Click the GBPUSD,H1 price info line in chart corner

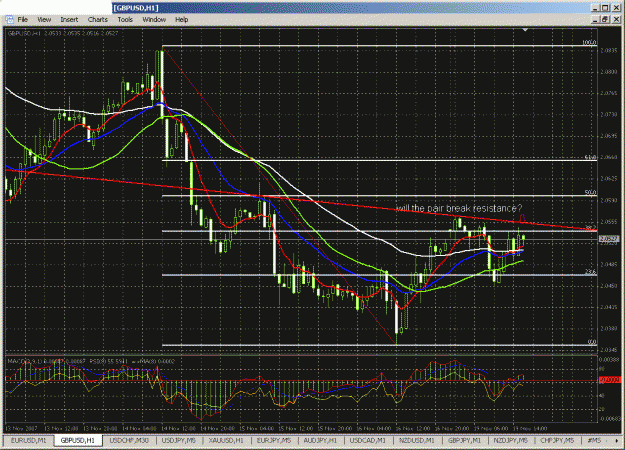click(x=63, y=33)
